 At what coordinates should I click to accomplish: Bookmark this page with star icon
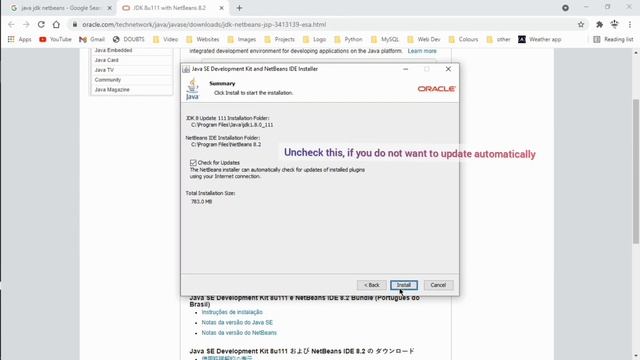point(581,24)
